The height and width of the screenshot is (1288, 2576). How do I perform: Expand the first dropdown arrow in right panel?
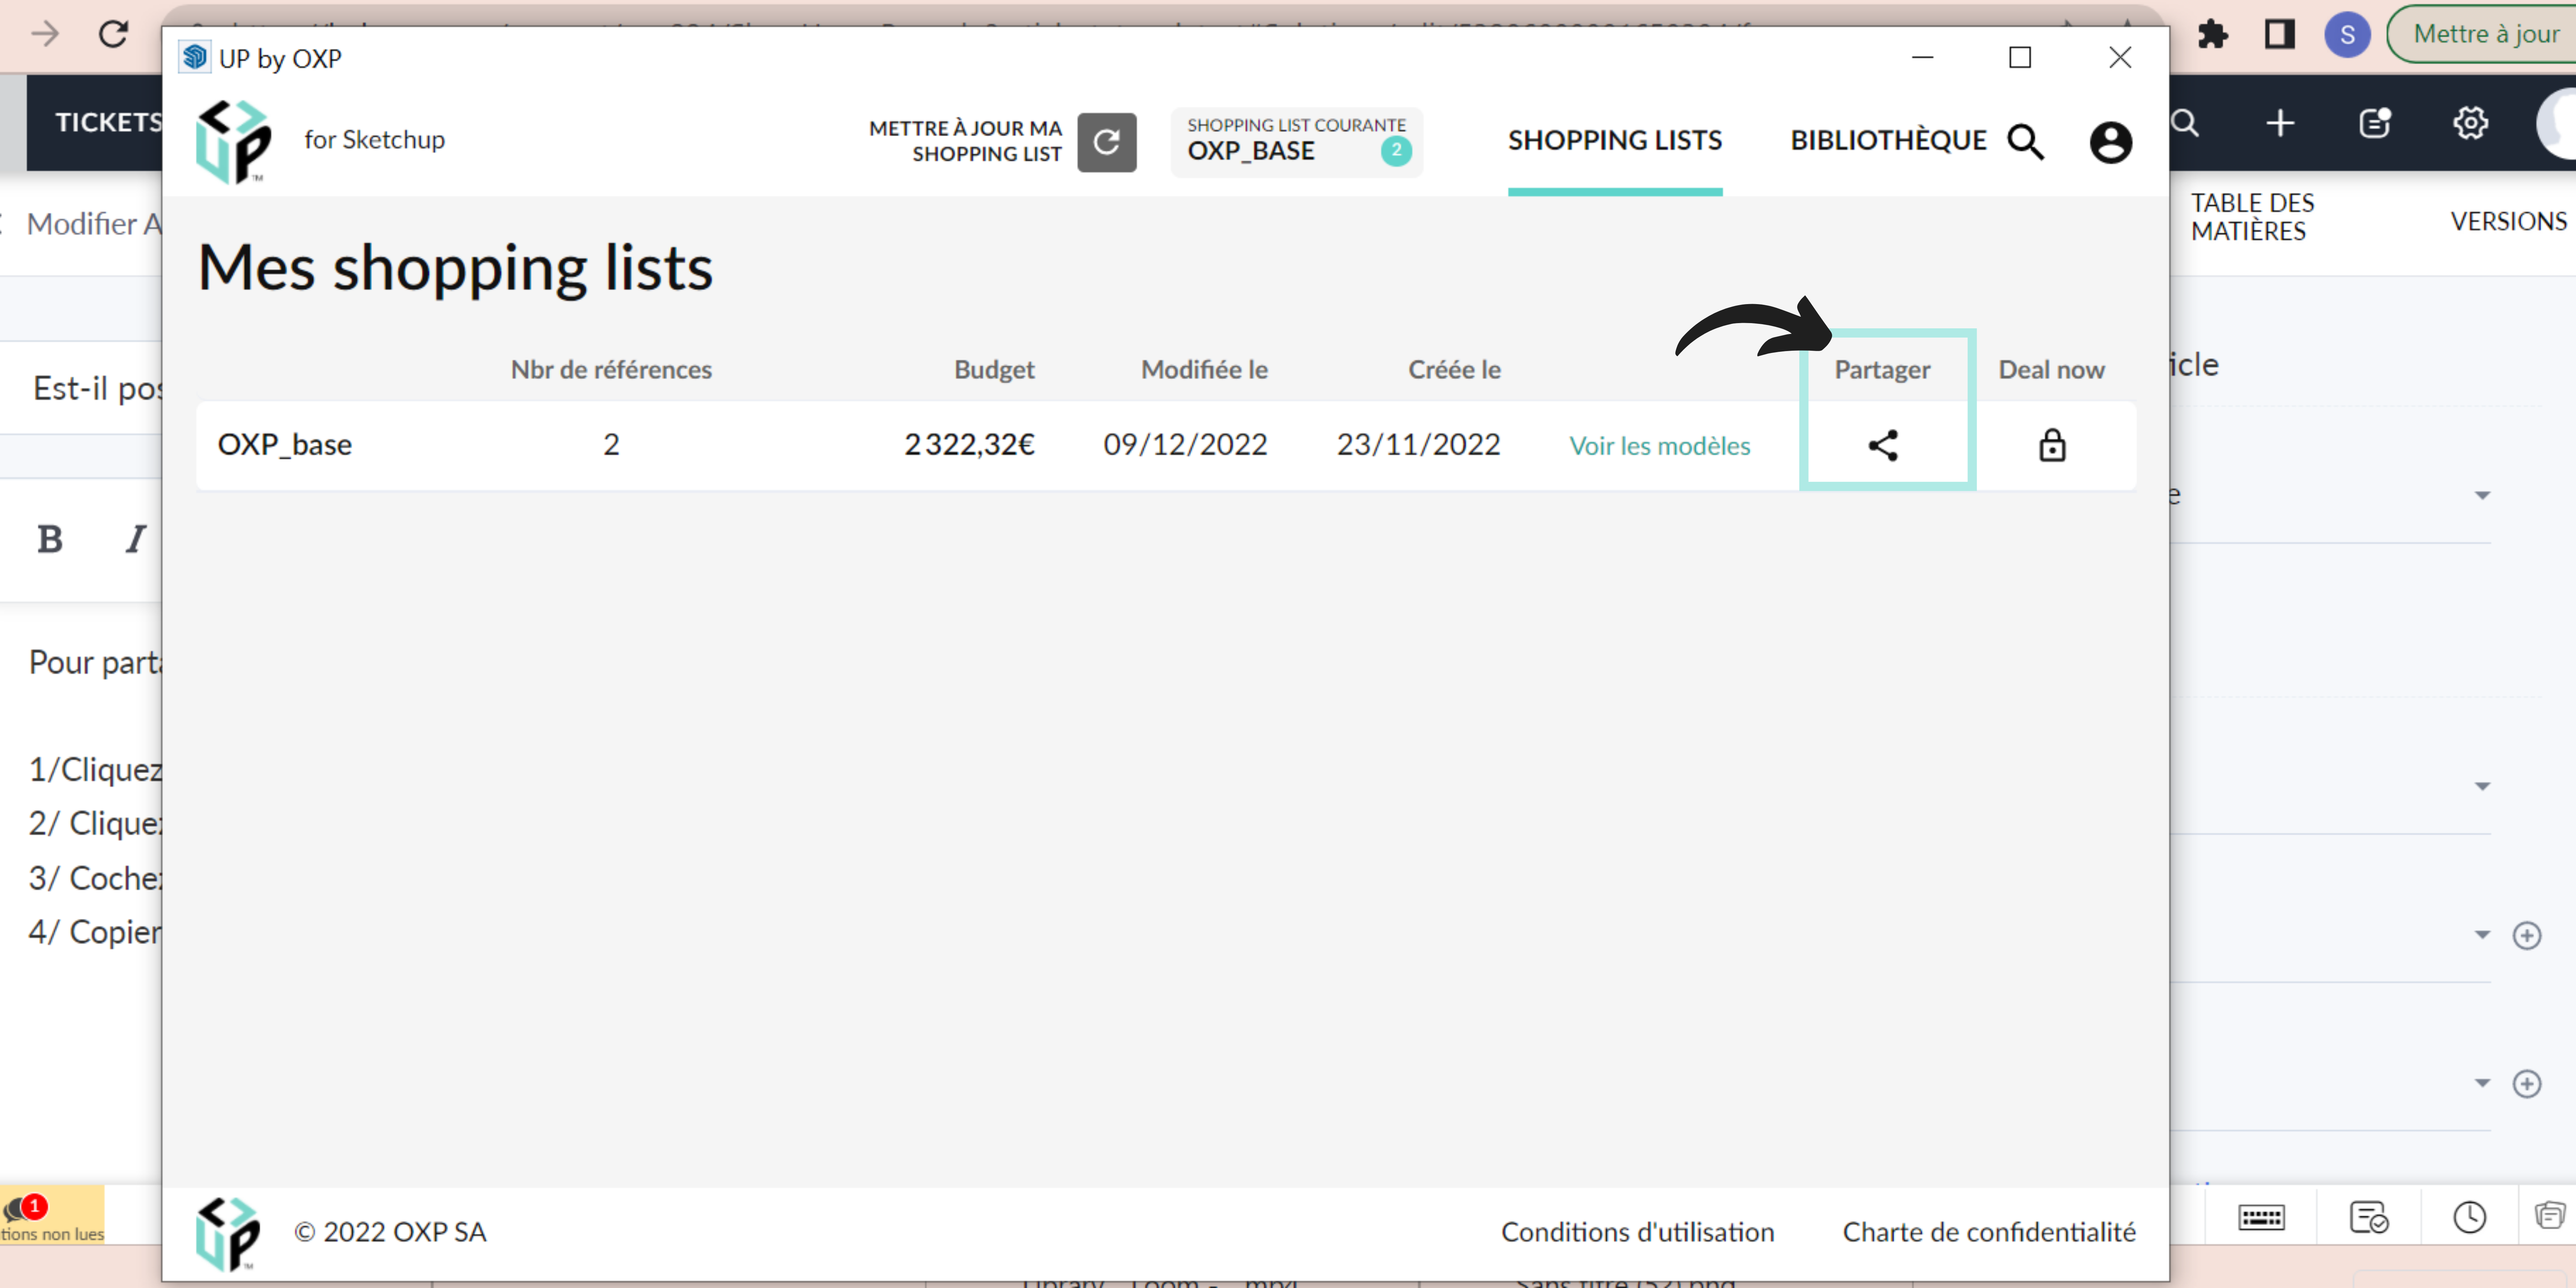2482,495
